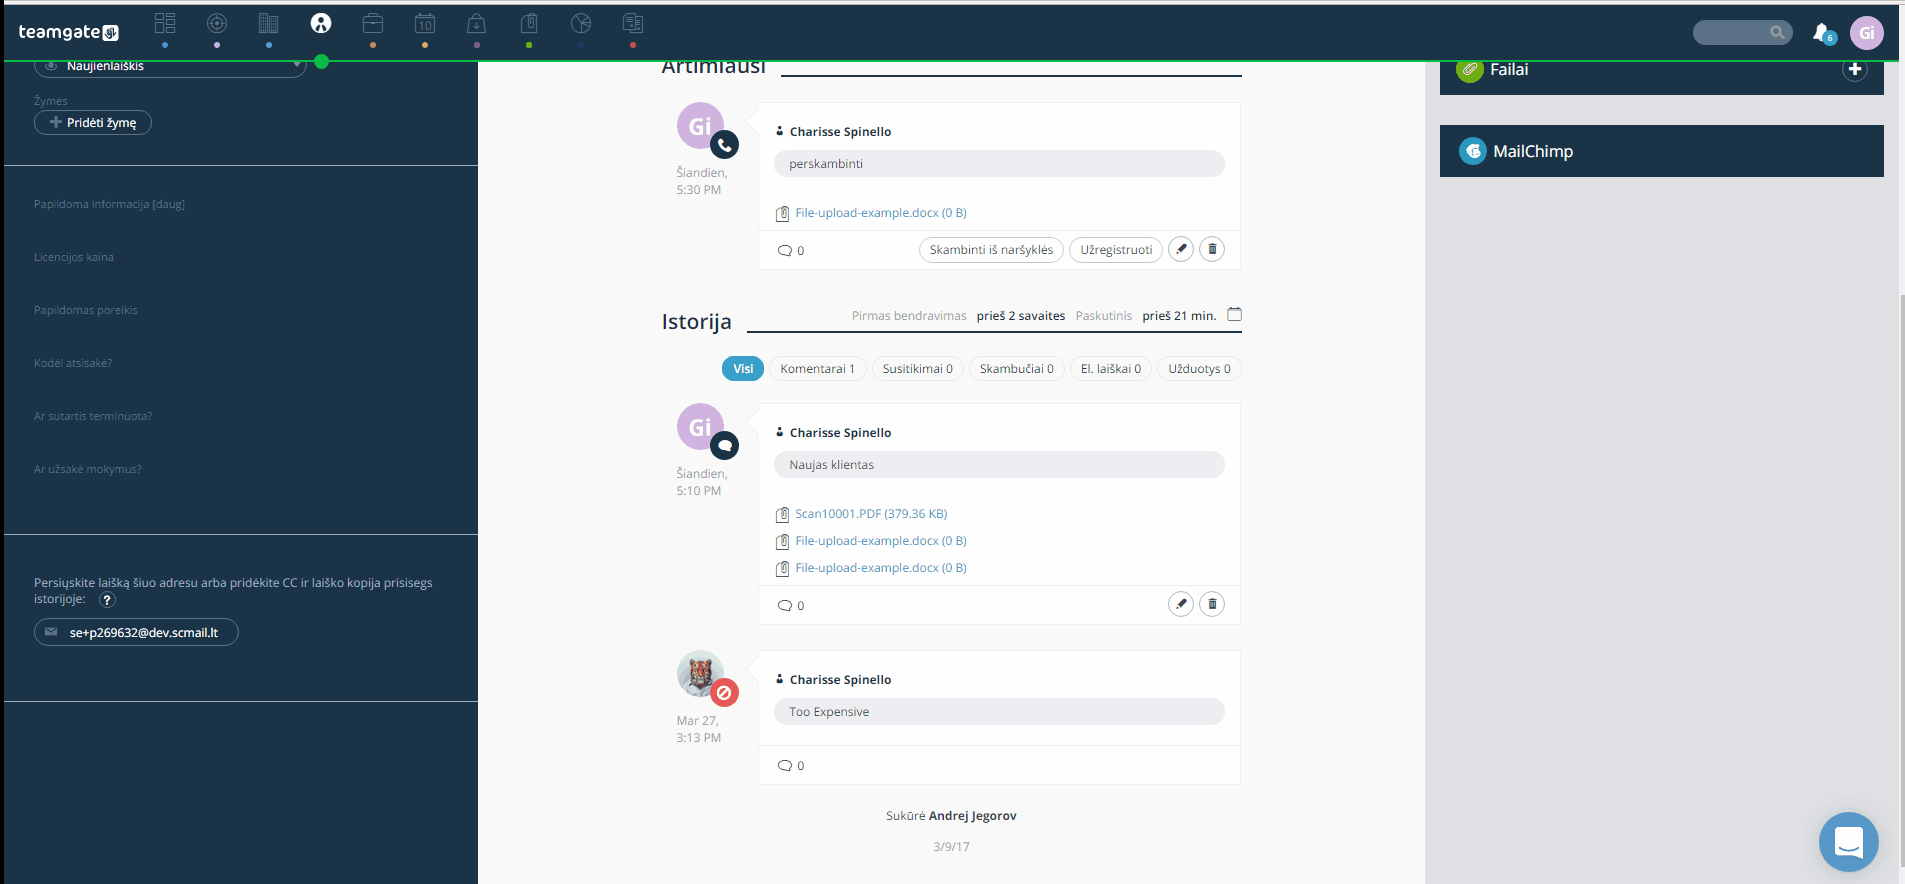Open the documents icon in top nav
The width and height of the screenshot is (1905, 884).
click(x=633, y=23)
